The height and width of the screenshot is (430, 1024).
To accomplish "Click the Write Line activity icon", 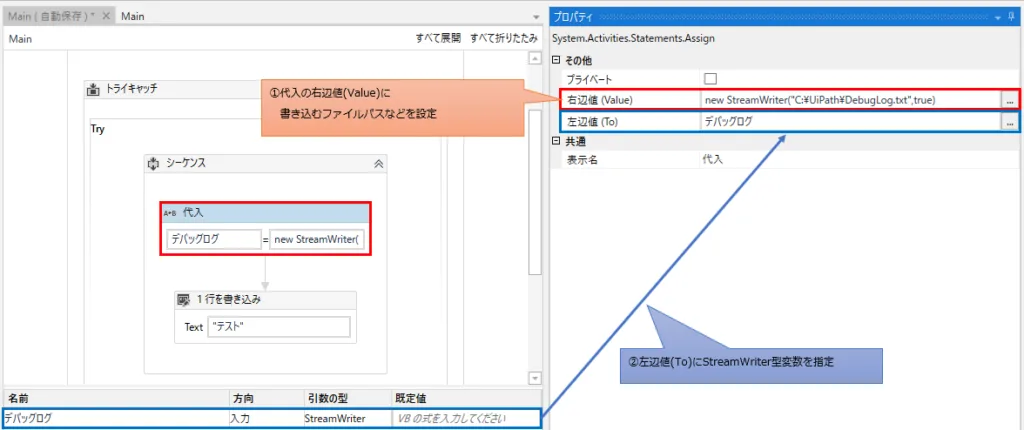I will click(184, 300).
